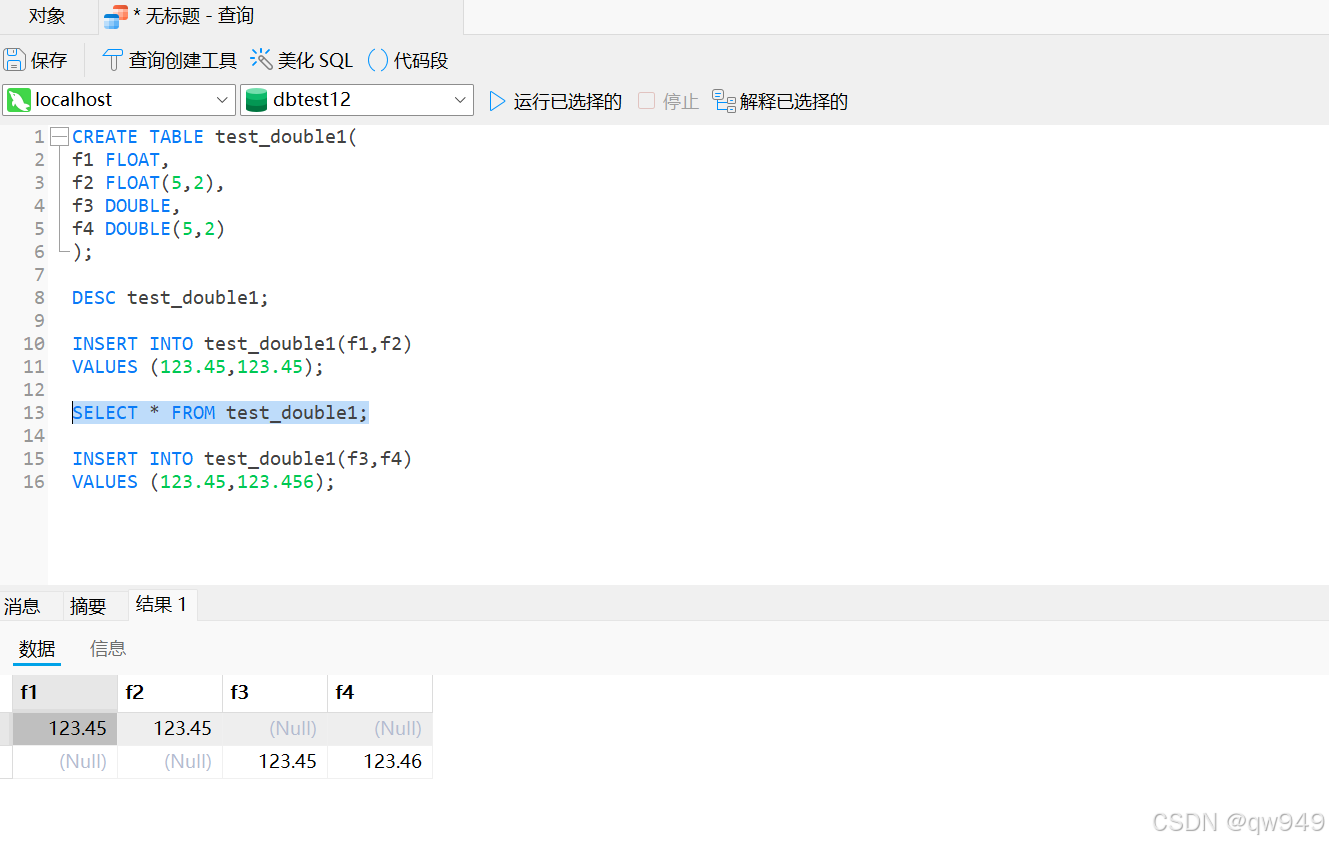The image size is (1329, 844).
Task: Open the 查询创建工具 query builder icon
Action: coord(112,60)
